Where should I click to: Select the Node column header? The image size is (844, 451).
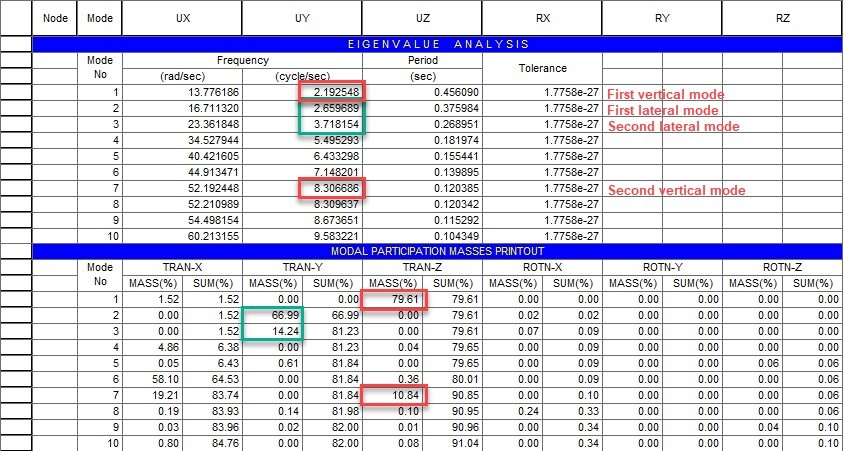[x=55, y=18]
